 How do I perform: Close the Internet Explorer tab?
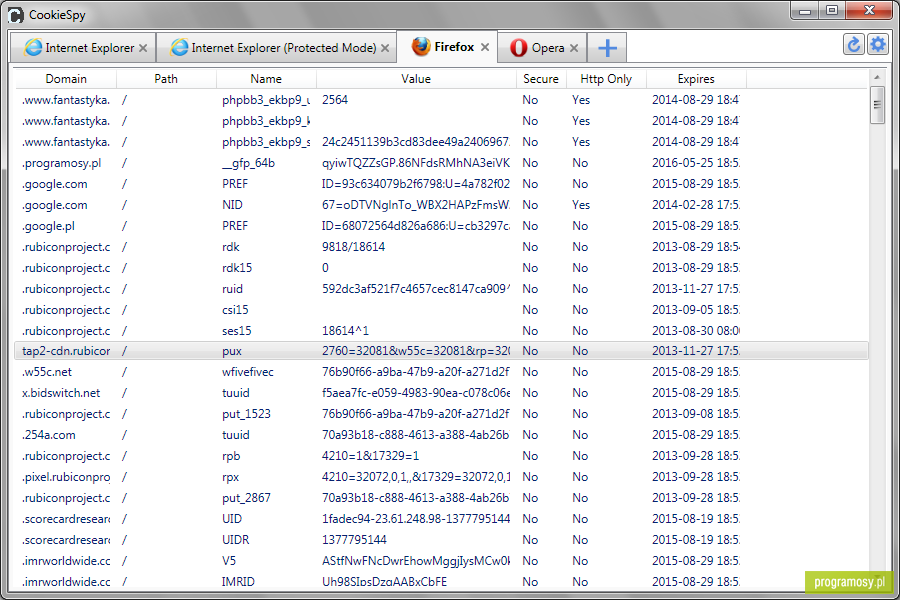143,48
